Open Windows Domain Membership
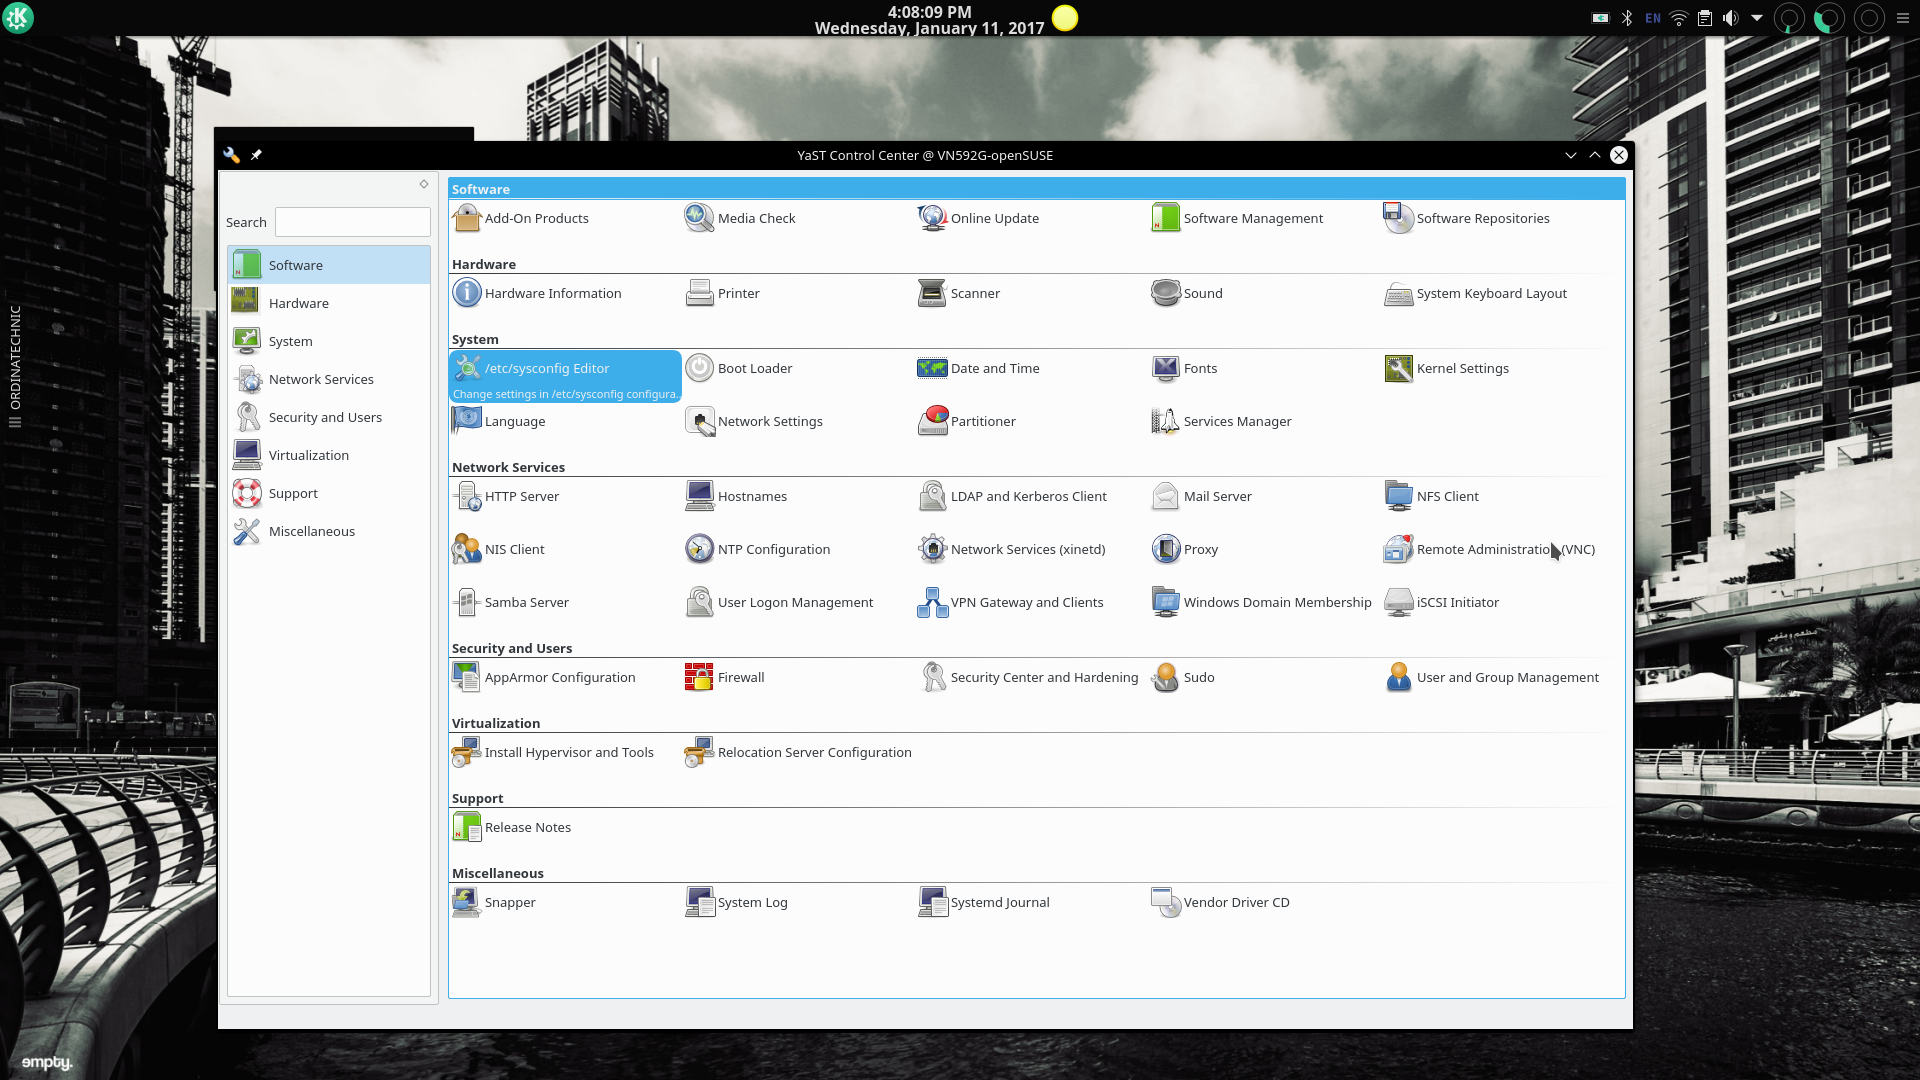This screenshot has width=1920, height=1080. (x=1262, y=602)
